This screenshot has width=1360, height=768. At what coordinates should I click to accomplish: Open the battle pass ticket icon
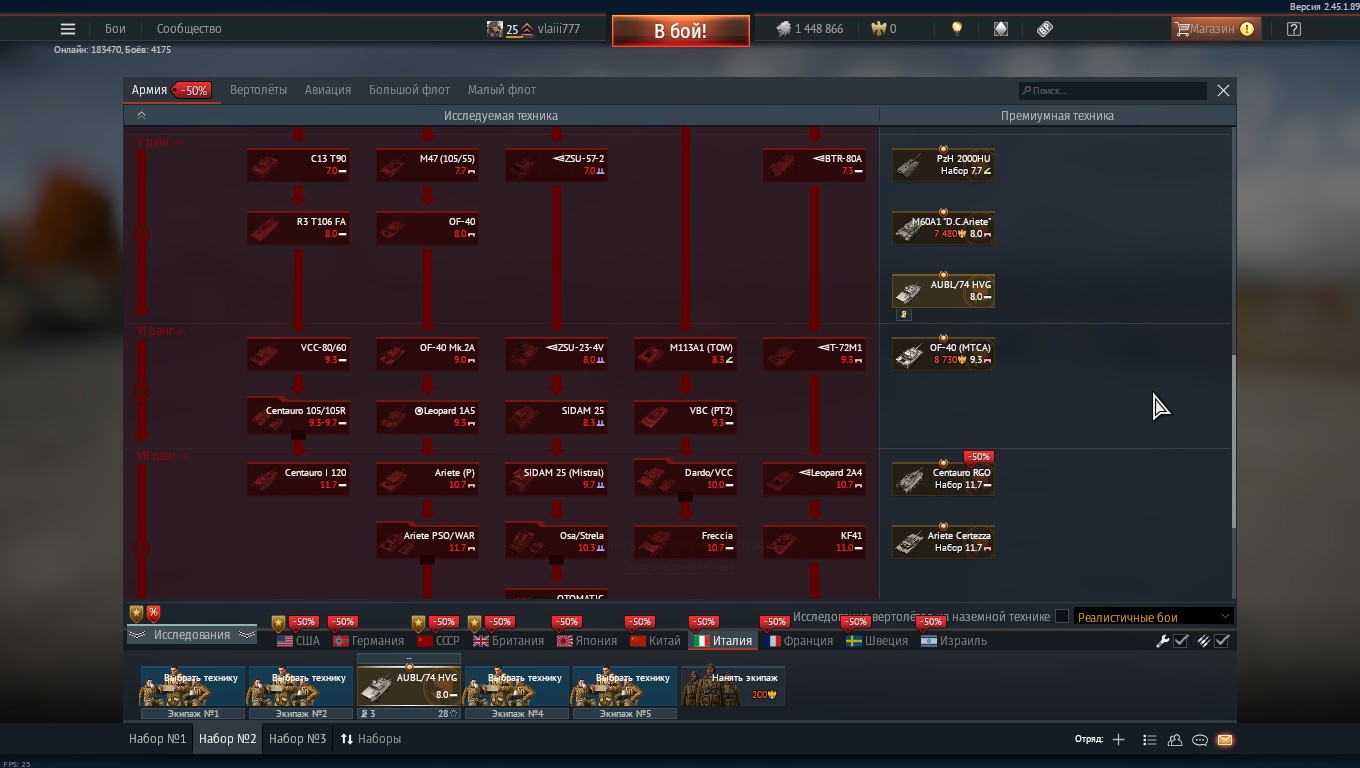tap(1045, 29)
